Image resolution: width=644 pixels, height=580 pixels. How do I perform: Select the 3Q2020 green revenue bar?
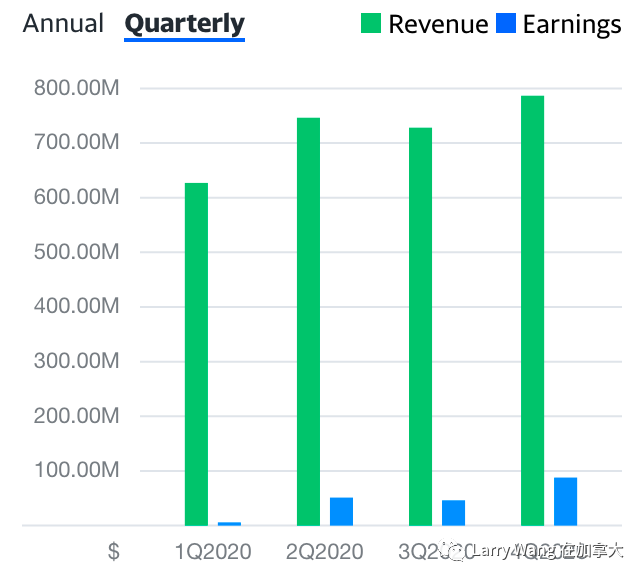tap(421, 327)
